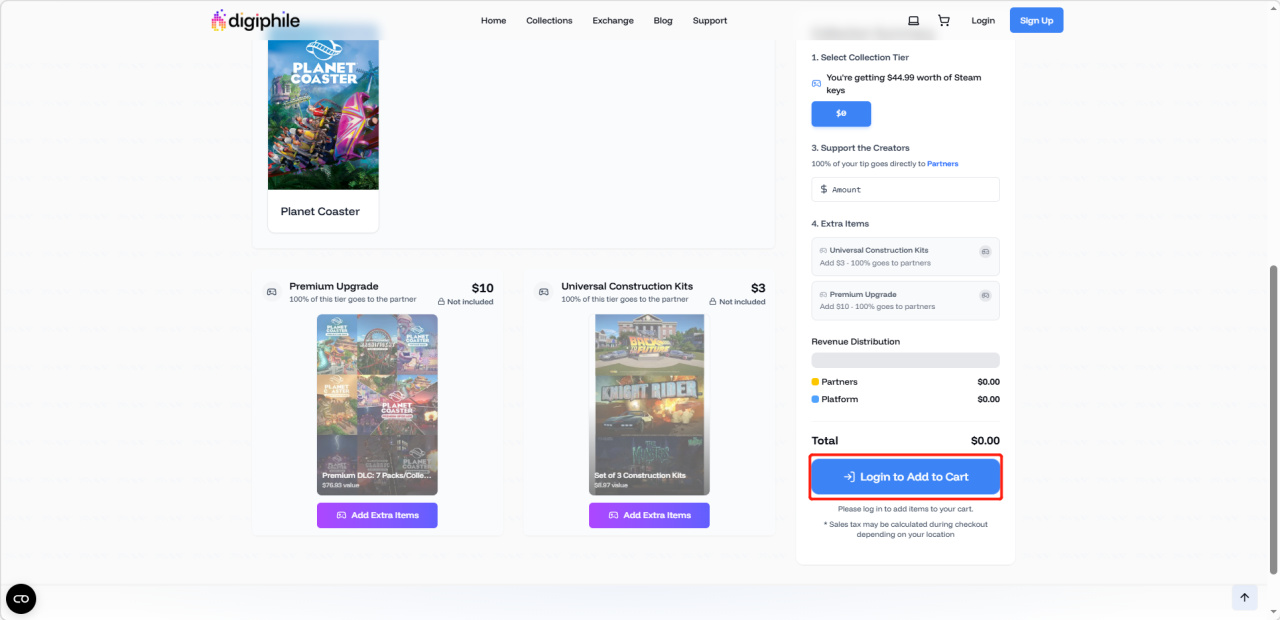Viewport: 1280px width, 620px height.
Task: Open Exchange page
Action: coord(612,20)
